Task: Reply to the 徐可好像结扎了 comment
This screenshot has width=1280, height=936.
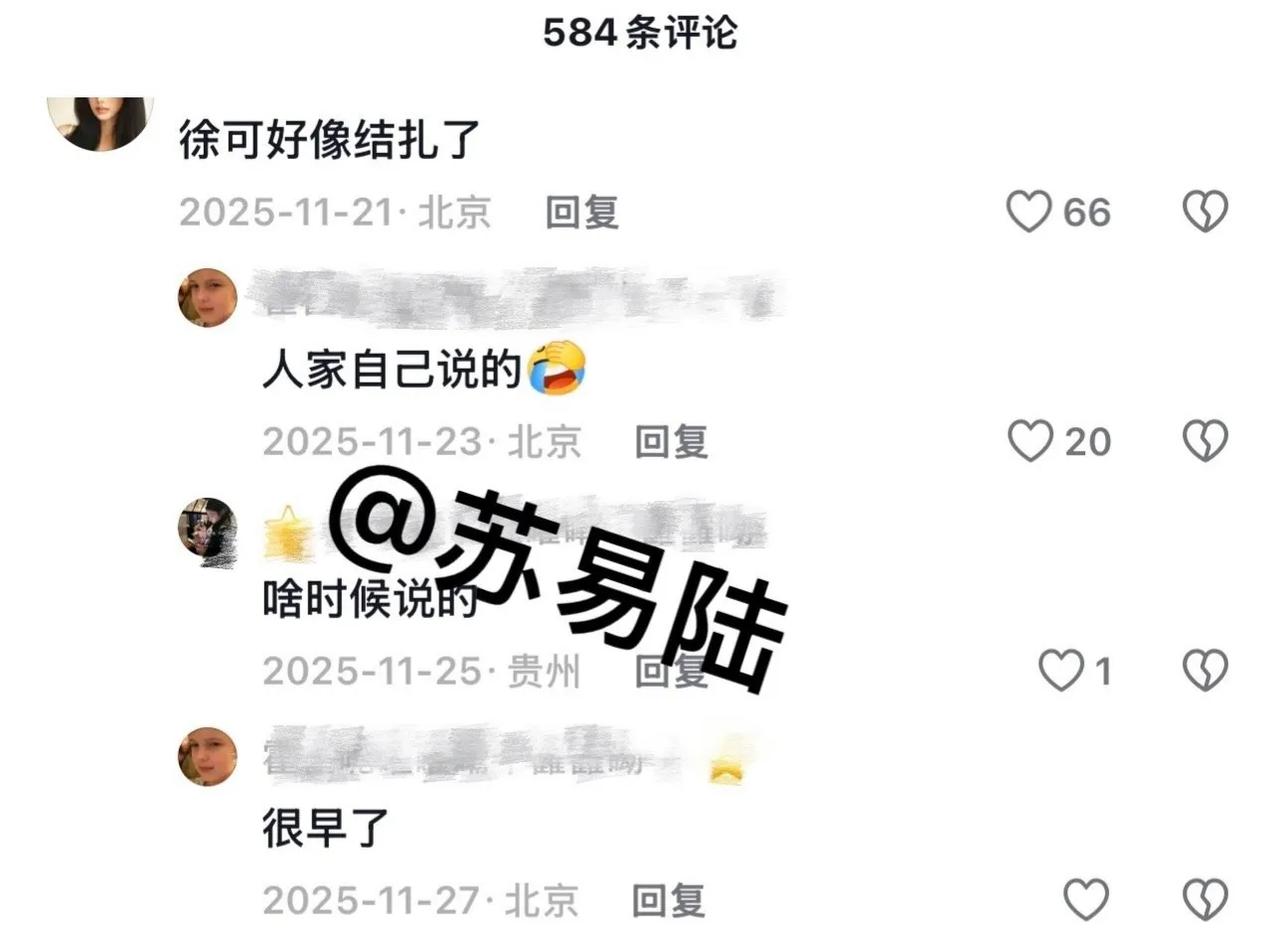Action: 582,213
